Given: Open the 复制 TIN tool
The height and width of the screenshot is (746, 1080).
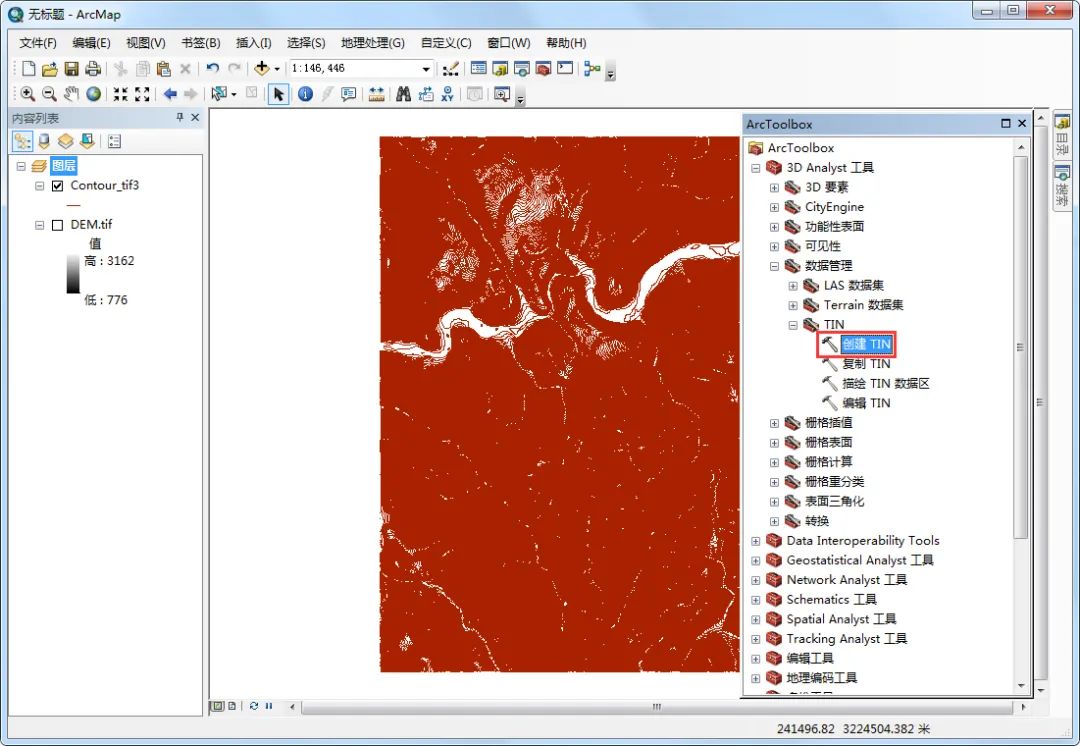Looking at the screenshot, I should click(x=866, y=364).
